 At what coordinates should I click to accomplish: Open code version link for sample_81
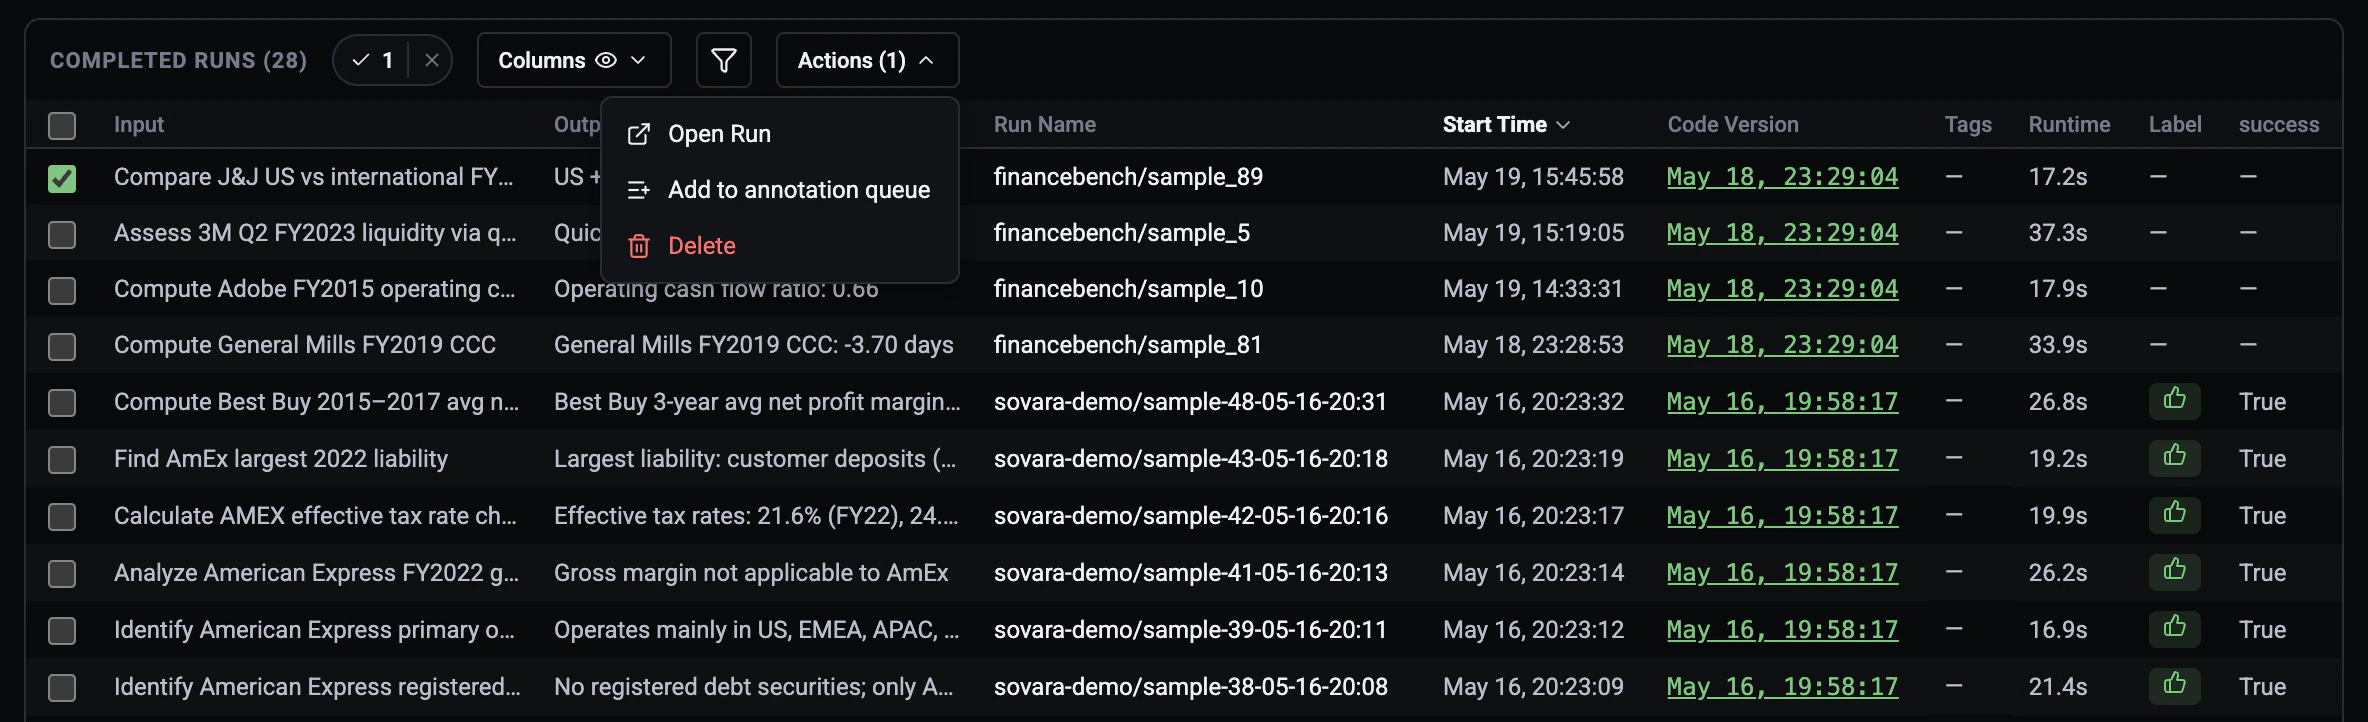[x=1782, y=345]
